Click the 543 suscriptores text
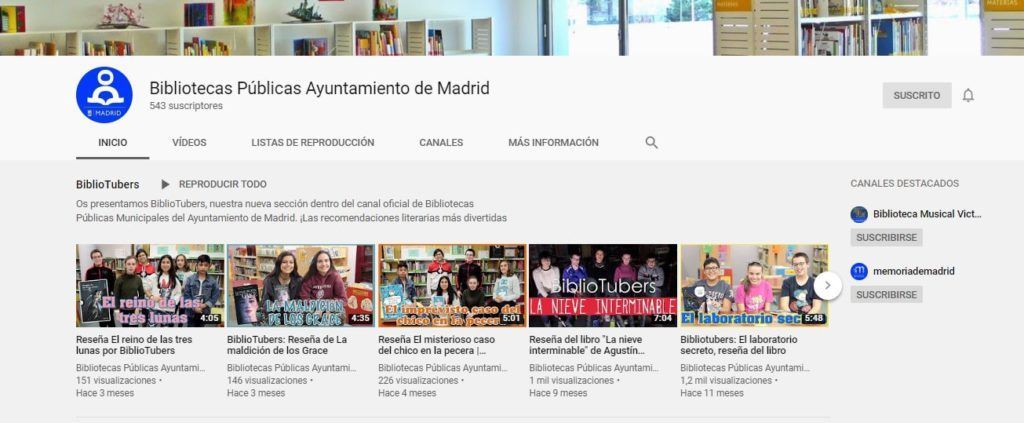Image resolution: width=1024 pixels, height=423 pixels. (186, 106)
